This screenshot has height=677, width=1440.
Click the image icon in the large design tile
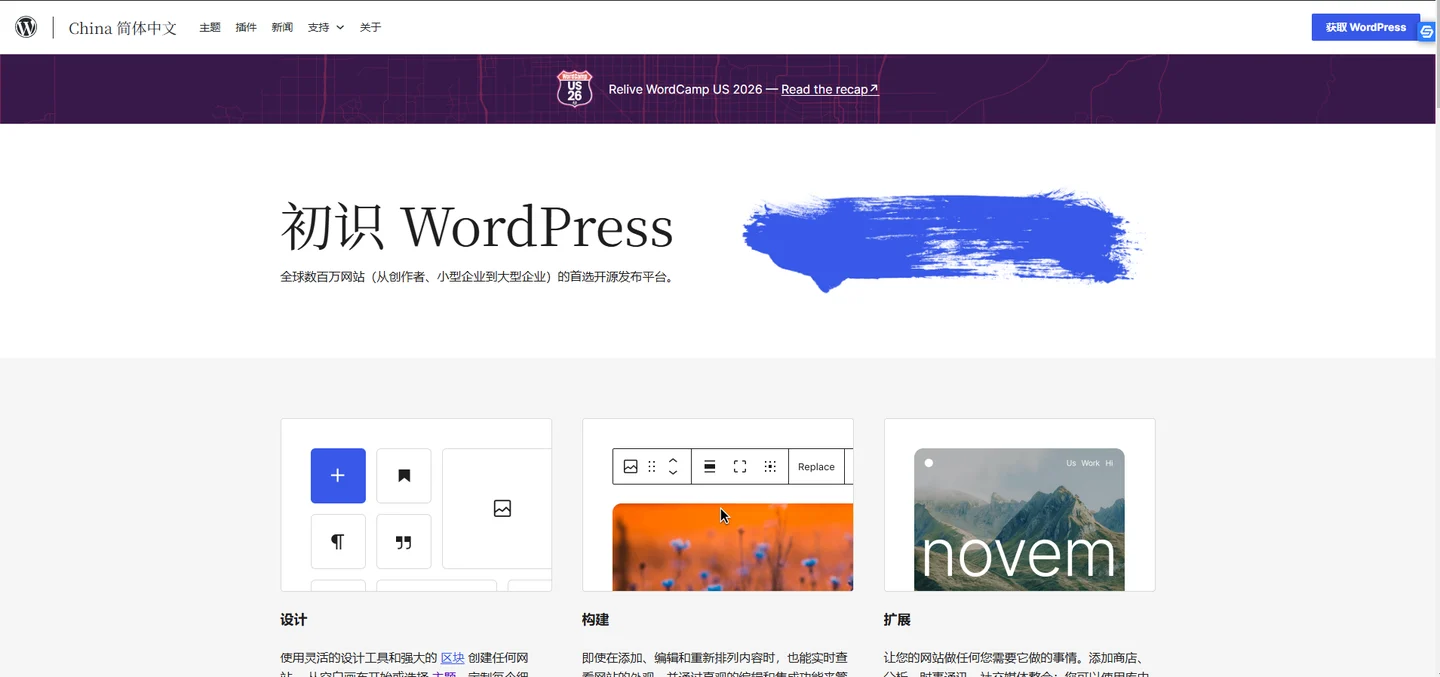[x=502, y=509]
